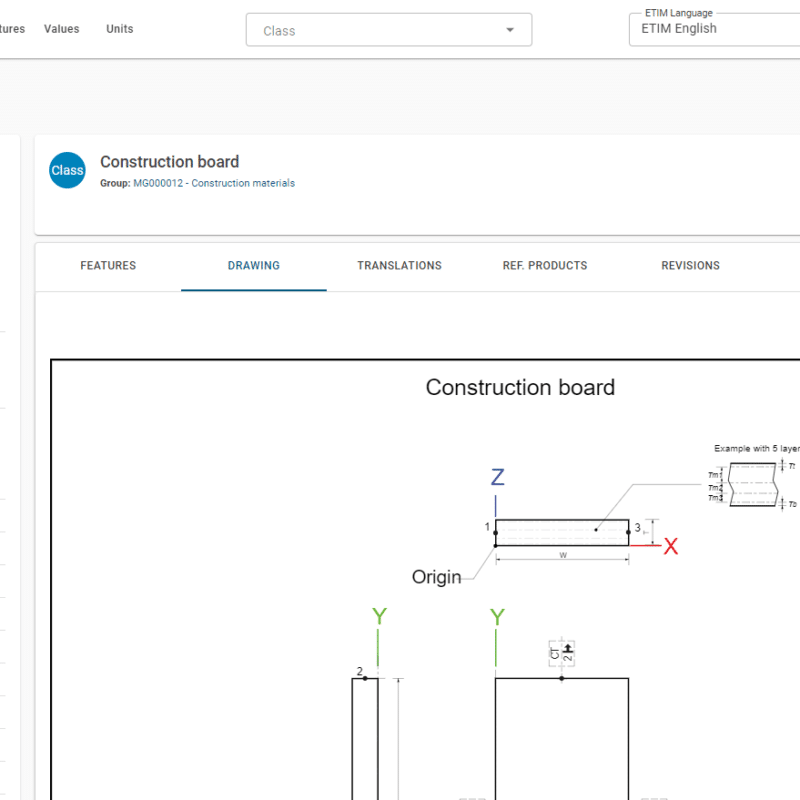Open the Class dropdown arrow

[510, 30]
